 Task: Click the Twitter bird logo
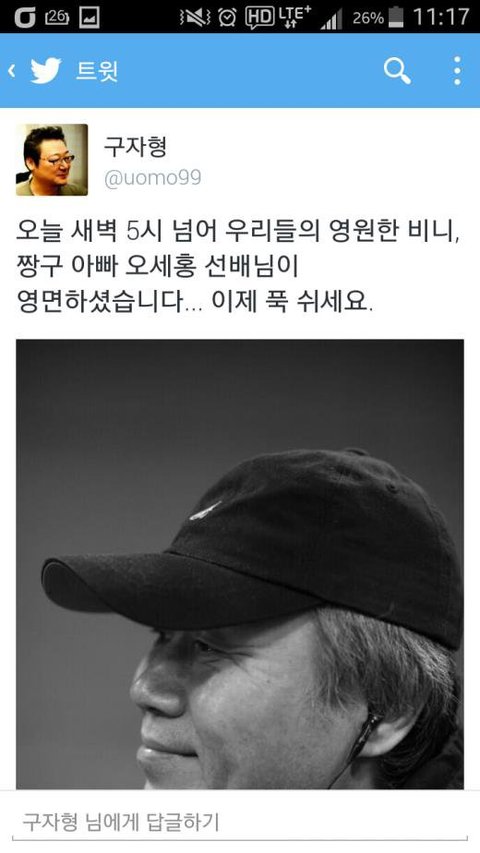46,71
